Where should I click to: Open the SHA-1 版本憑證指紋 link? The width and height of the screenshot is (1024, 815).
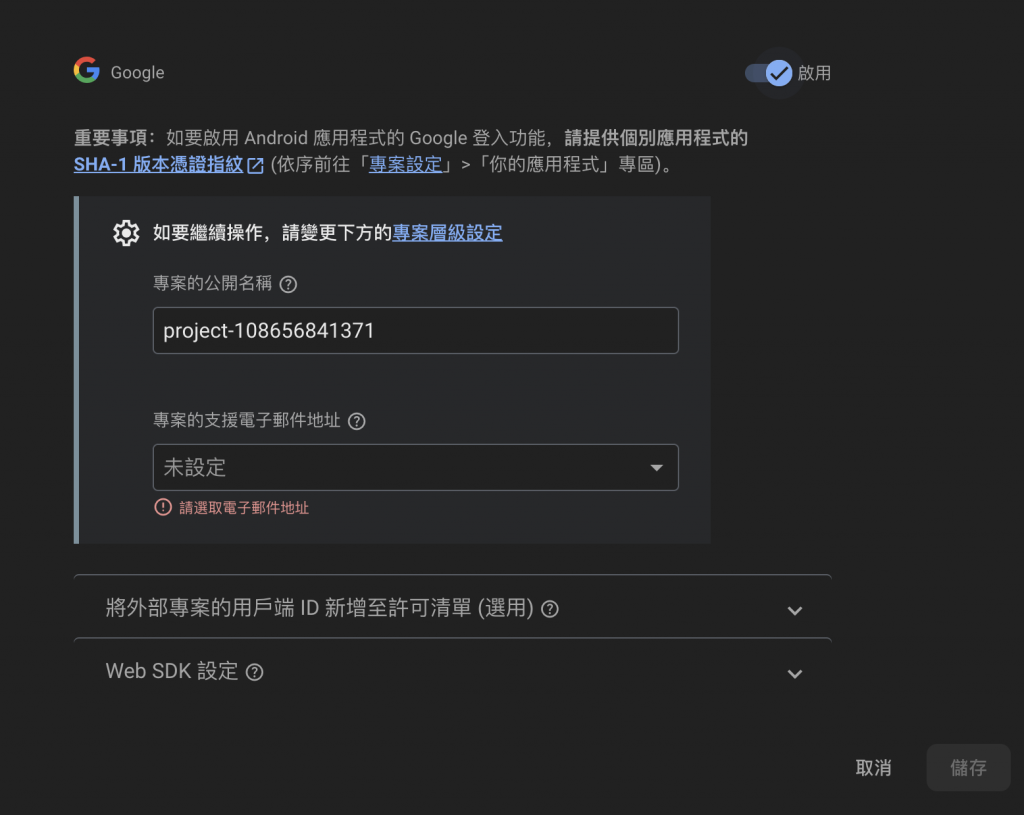pyautogui.click(x=159, y=165)
